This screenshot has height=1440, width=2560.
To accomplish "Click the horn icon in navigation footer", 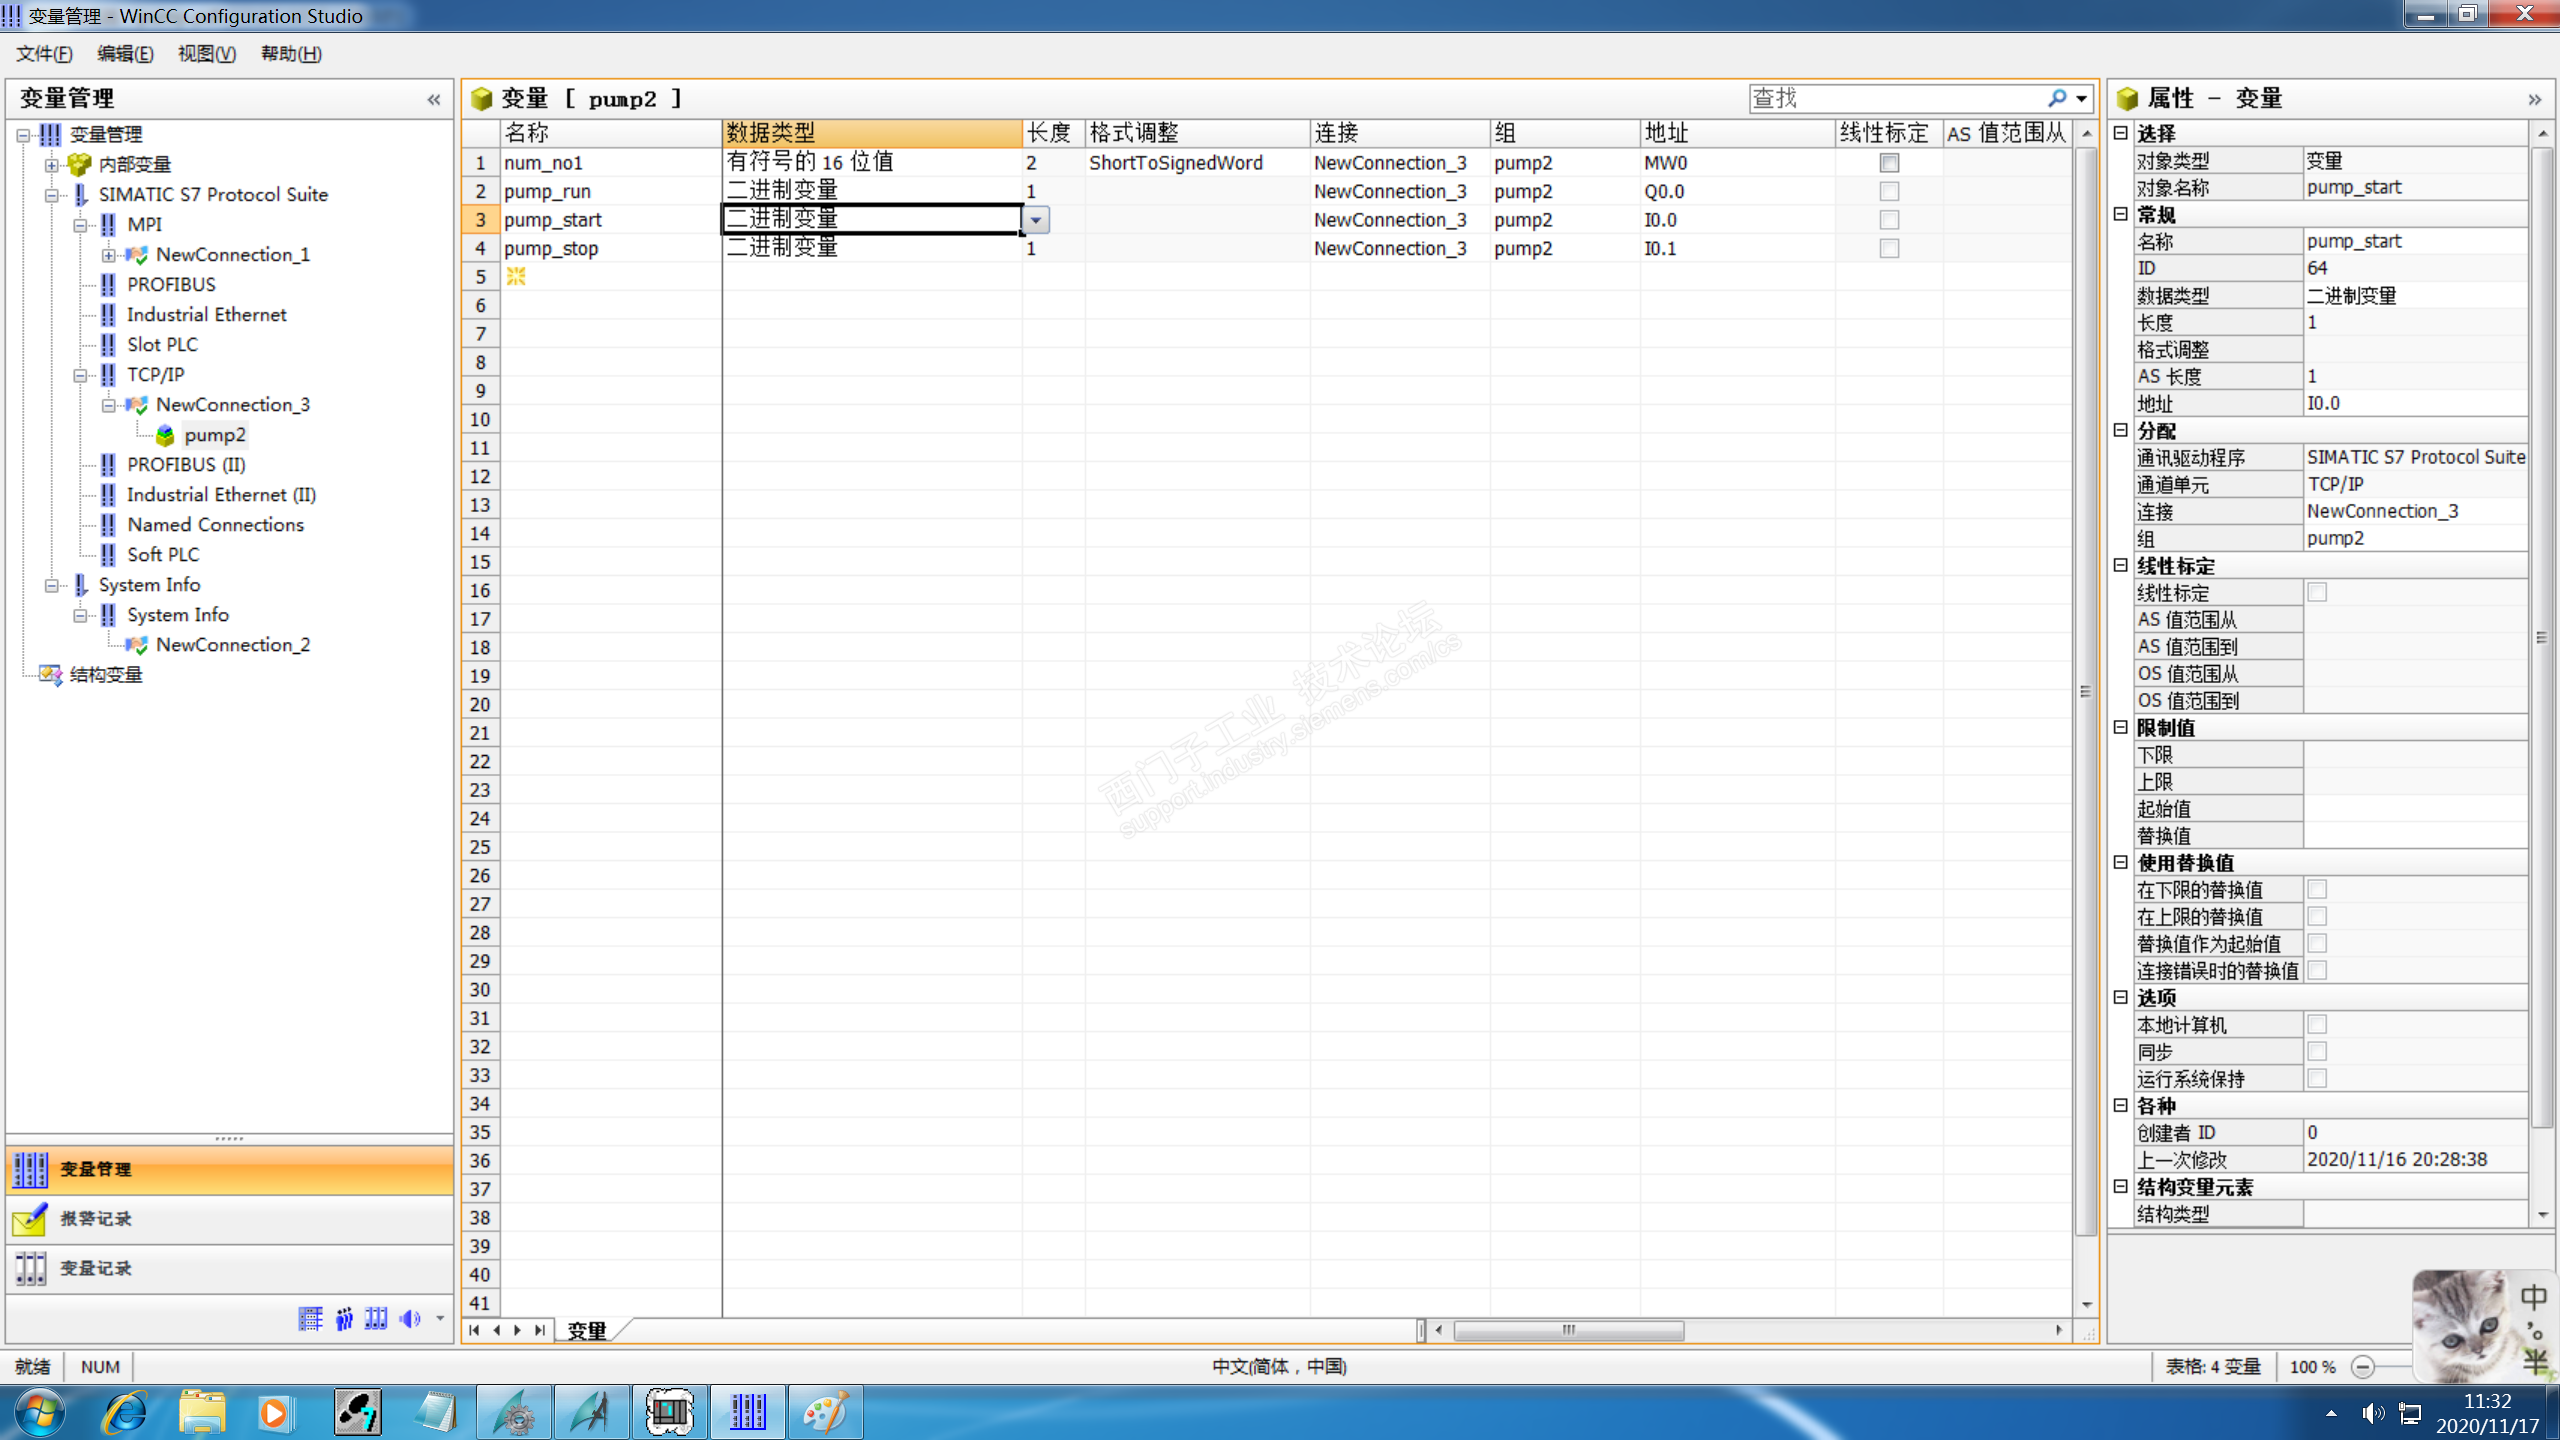I will [409, 1319].
